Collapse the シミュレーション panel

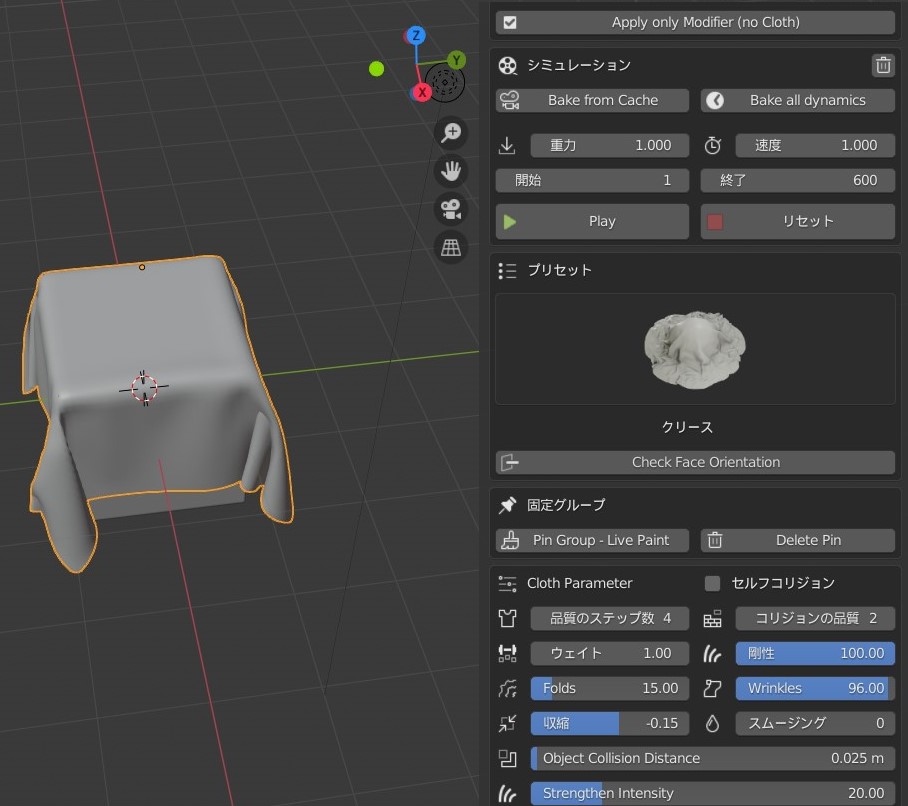[x=508, y=65]
